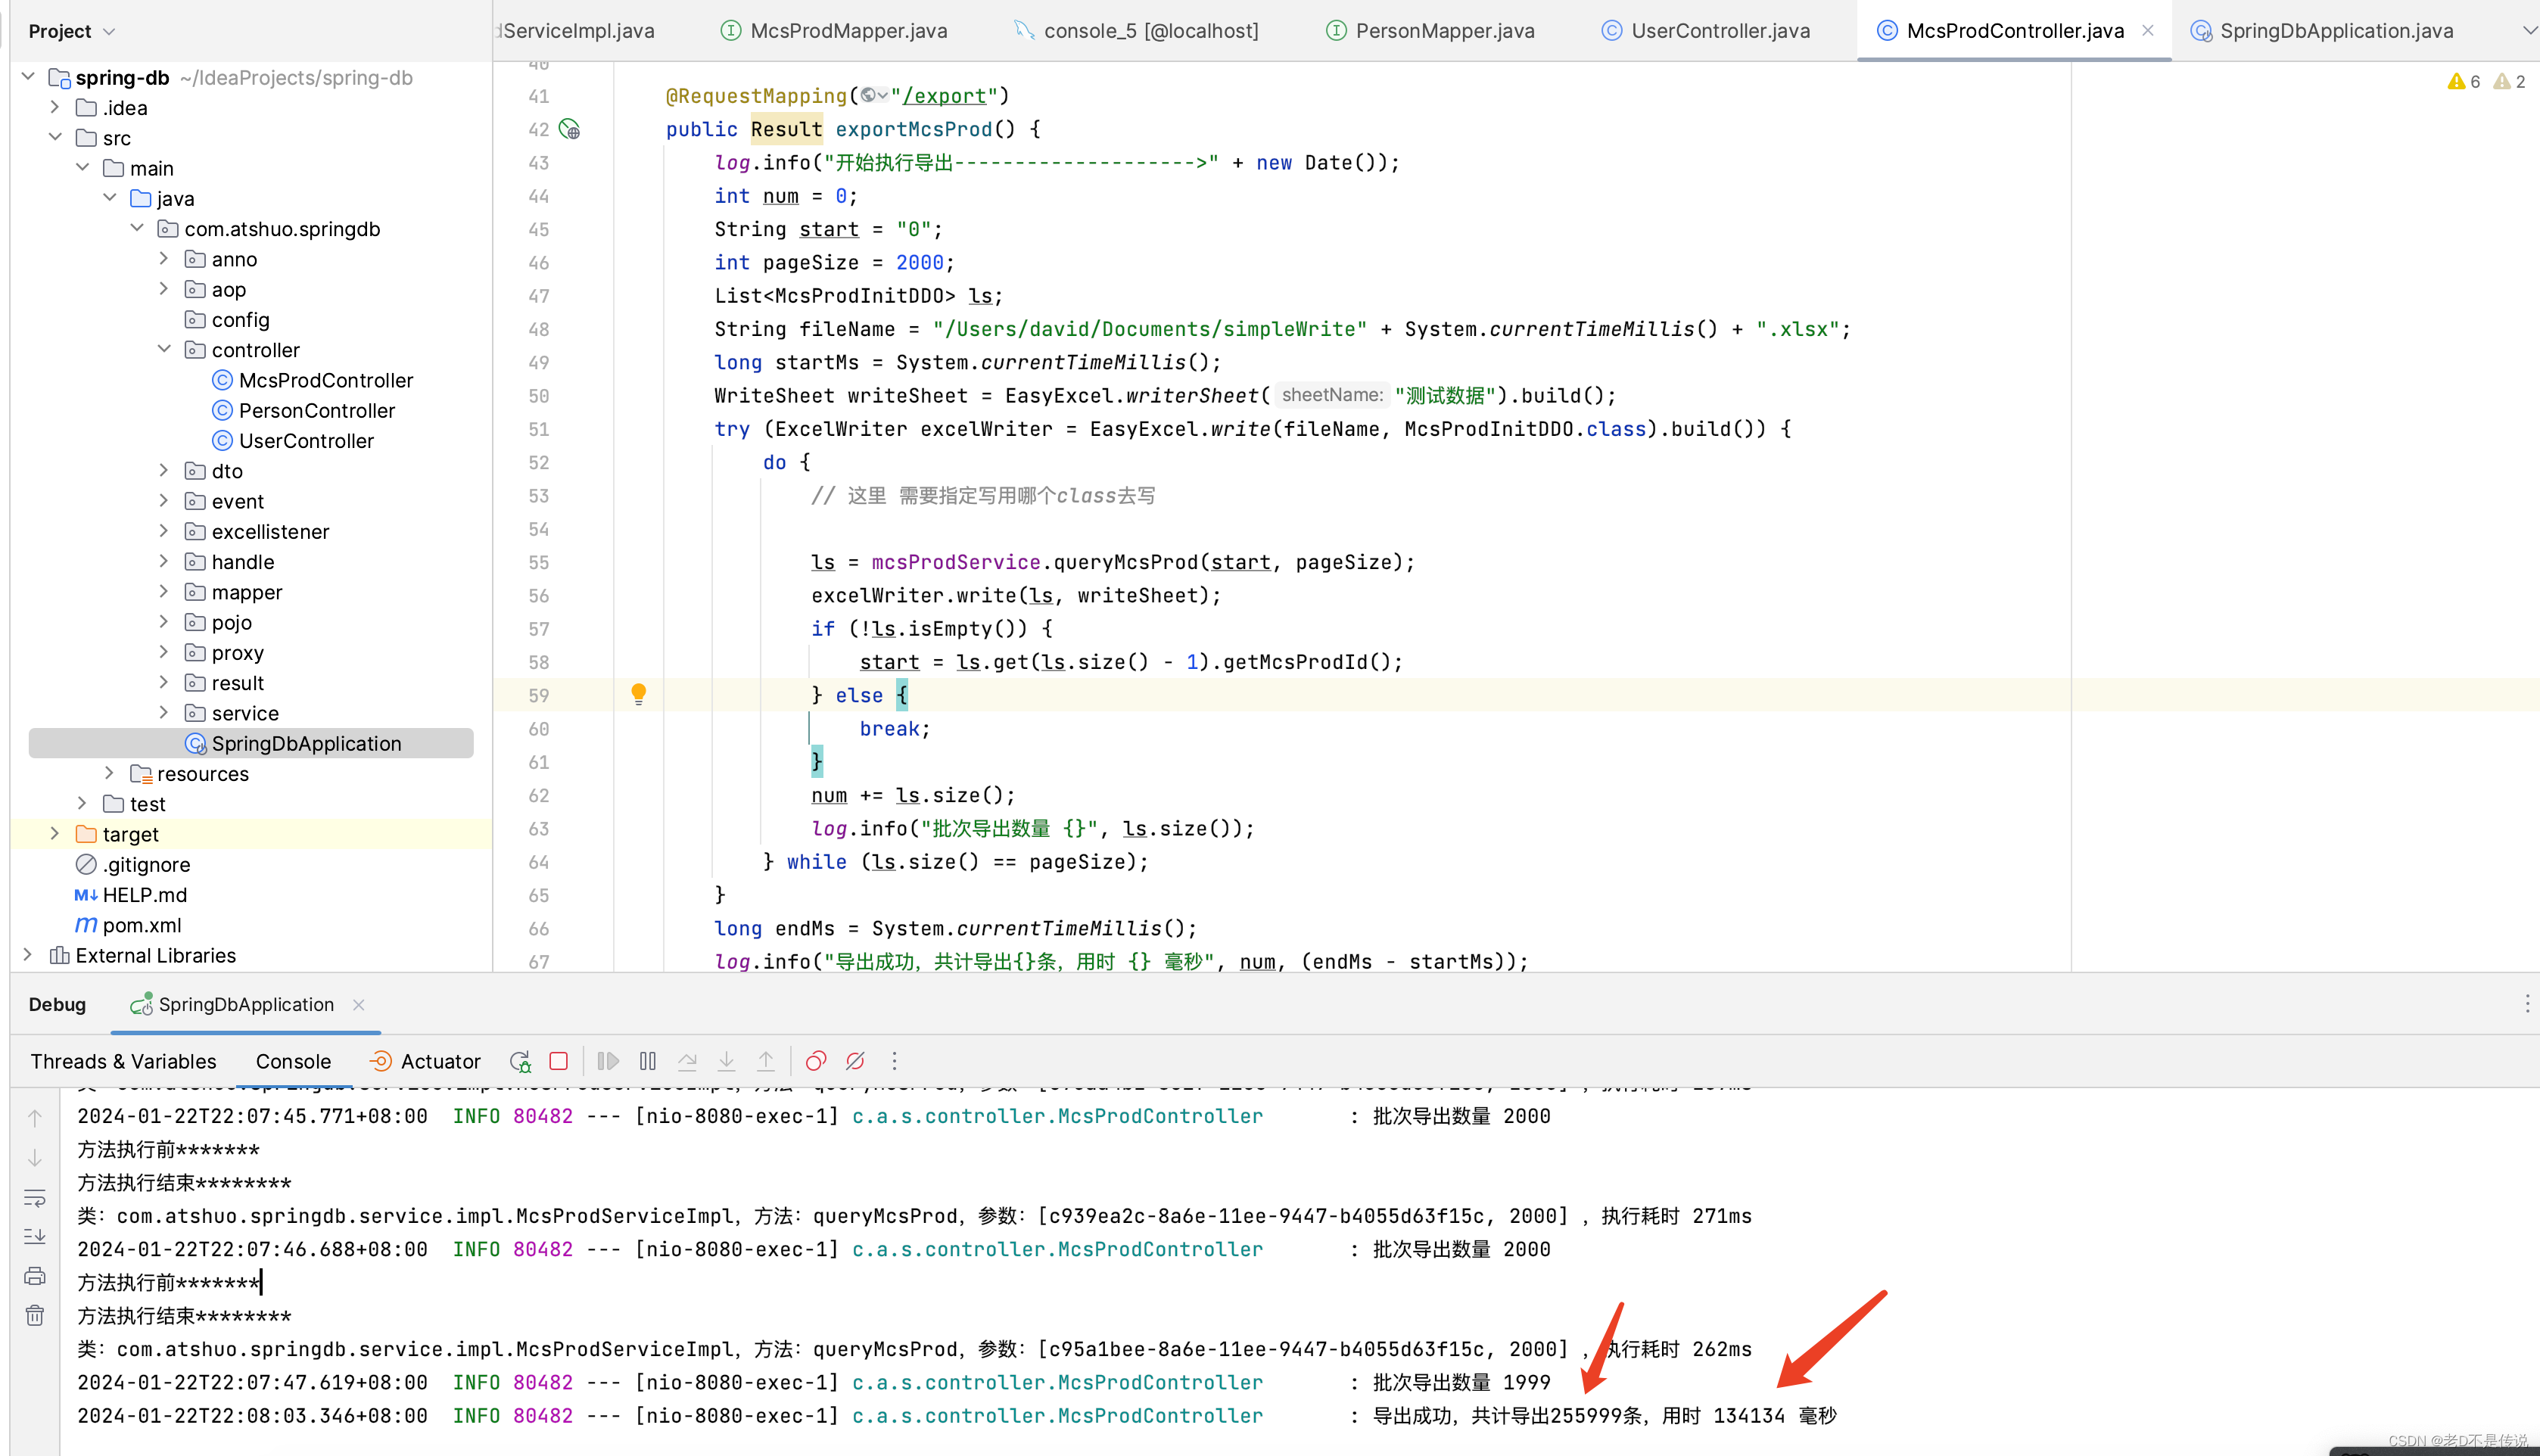Stop the running debug session

(x=559, y=1061)
